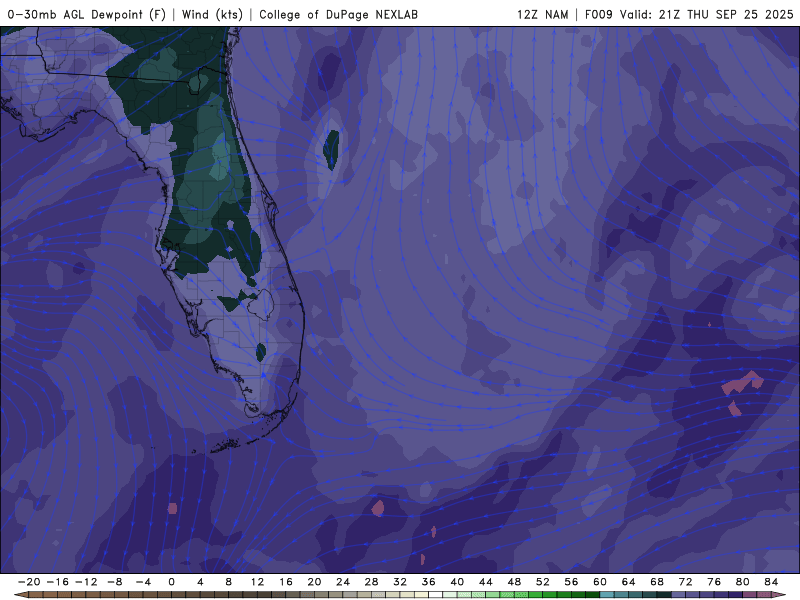Click the 84 value on the color scale
The image size is (800, 600).
click(771, 582)
